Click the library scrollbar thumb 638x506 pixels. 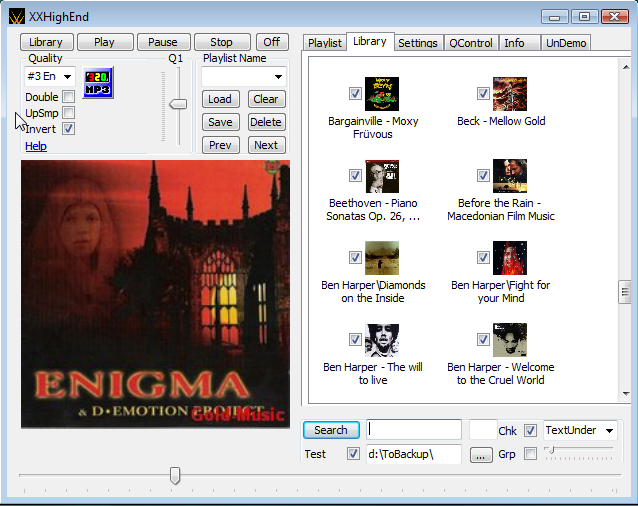(x=625, y=292)
